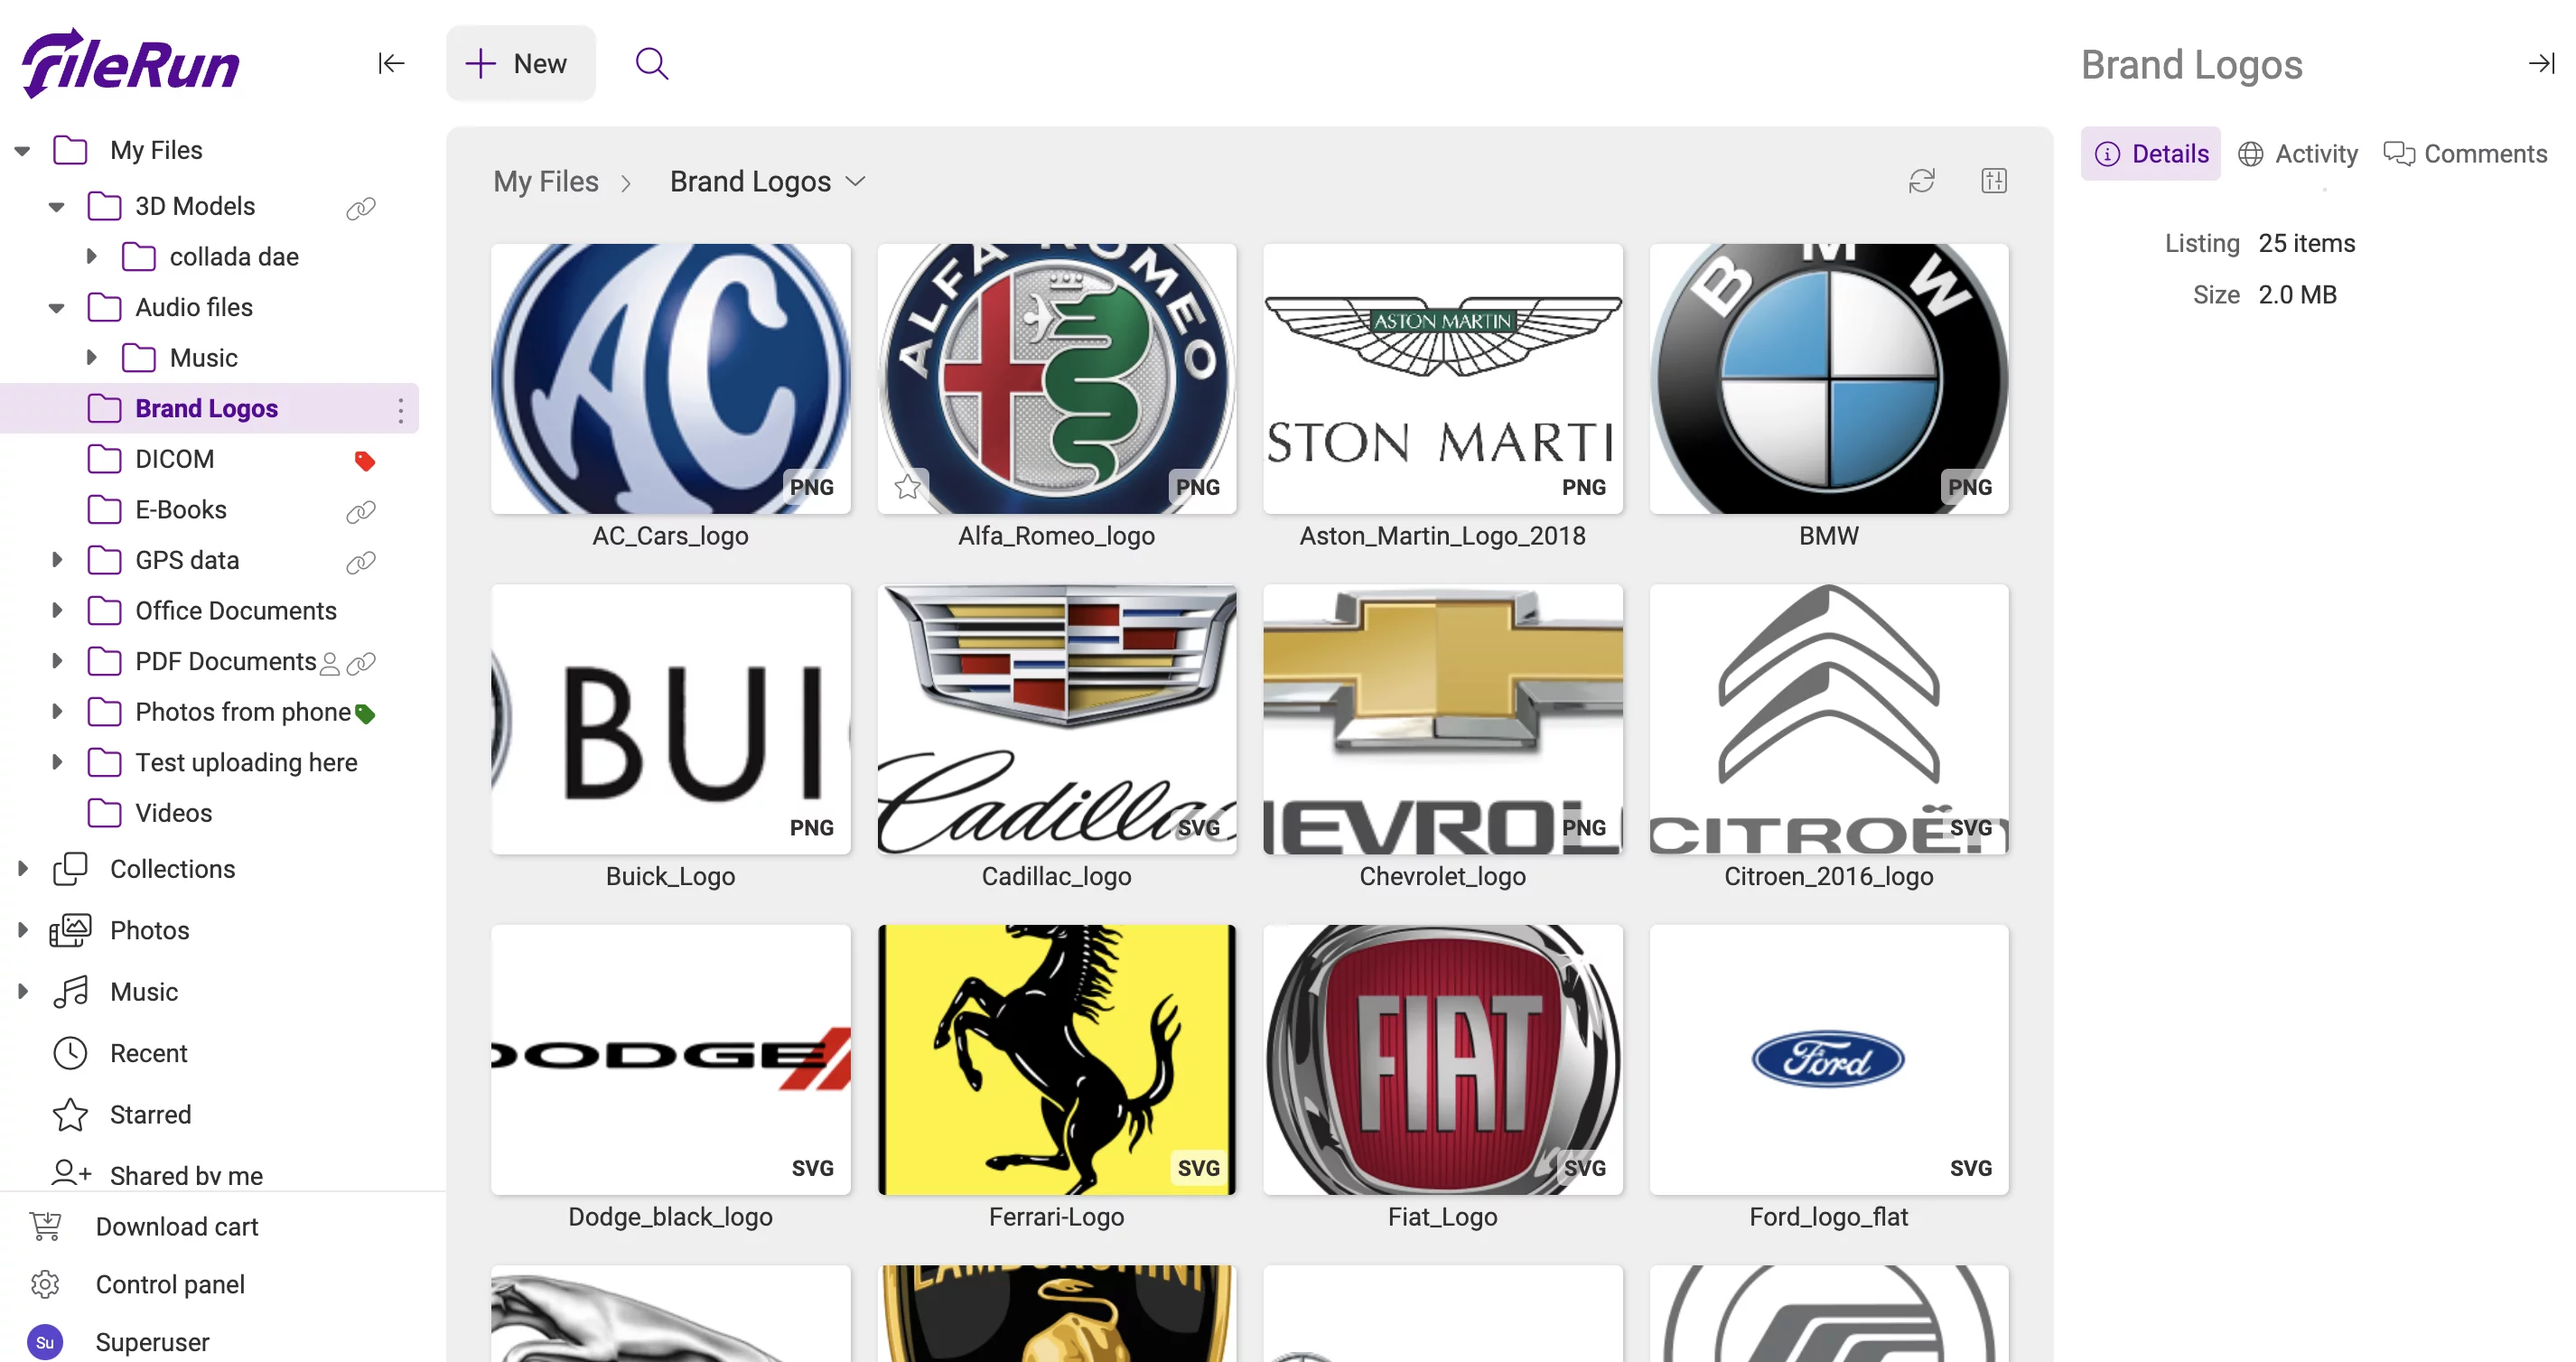2576x1362 pixels.
Task: Click the New button
Action: pos(519,64)
